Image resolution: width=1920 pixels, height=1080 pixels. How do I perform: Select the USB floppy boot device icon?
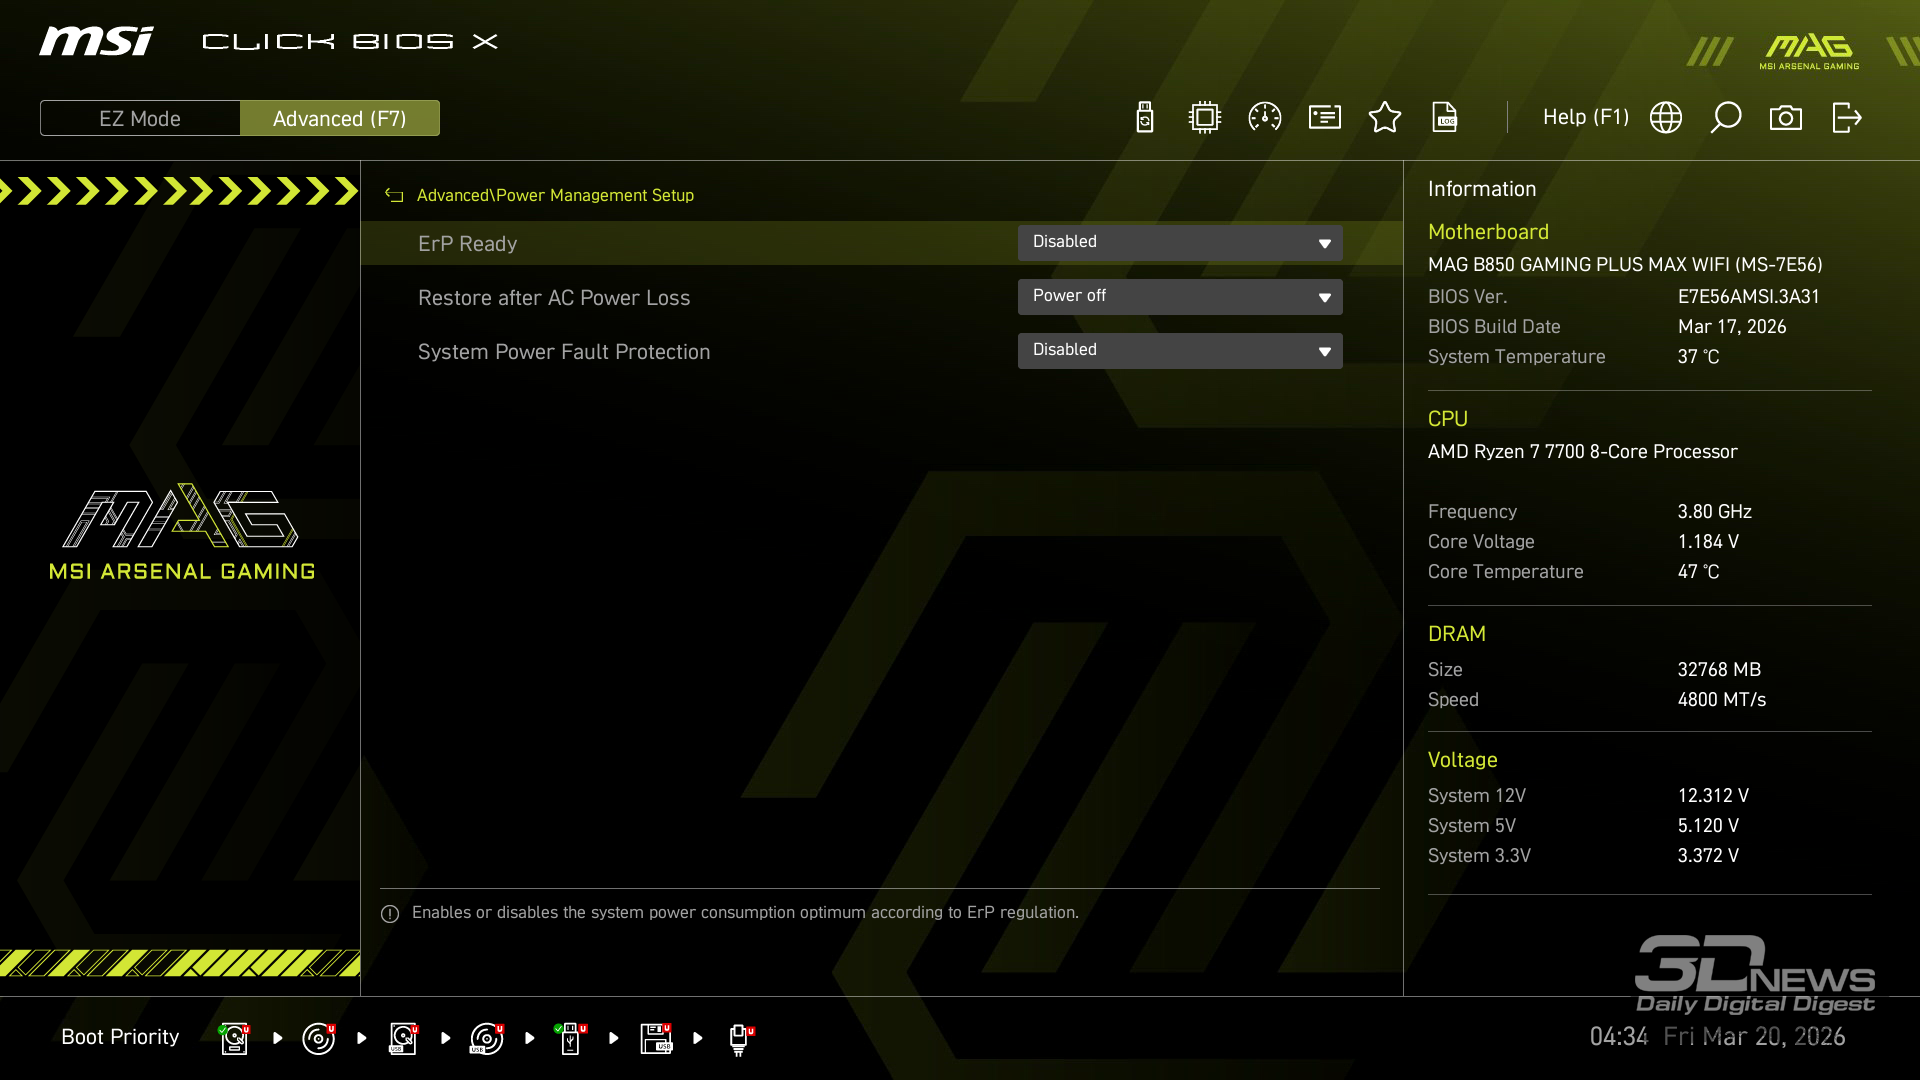(656, 1038)
